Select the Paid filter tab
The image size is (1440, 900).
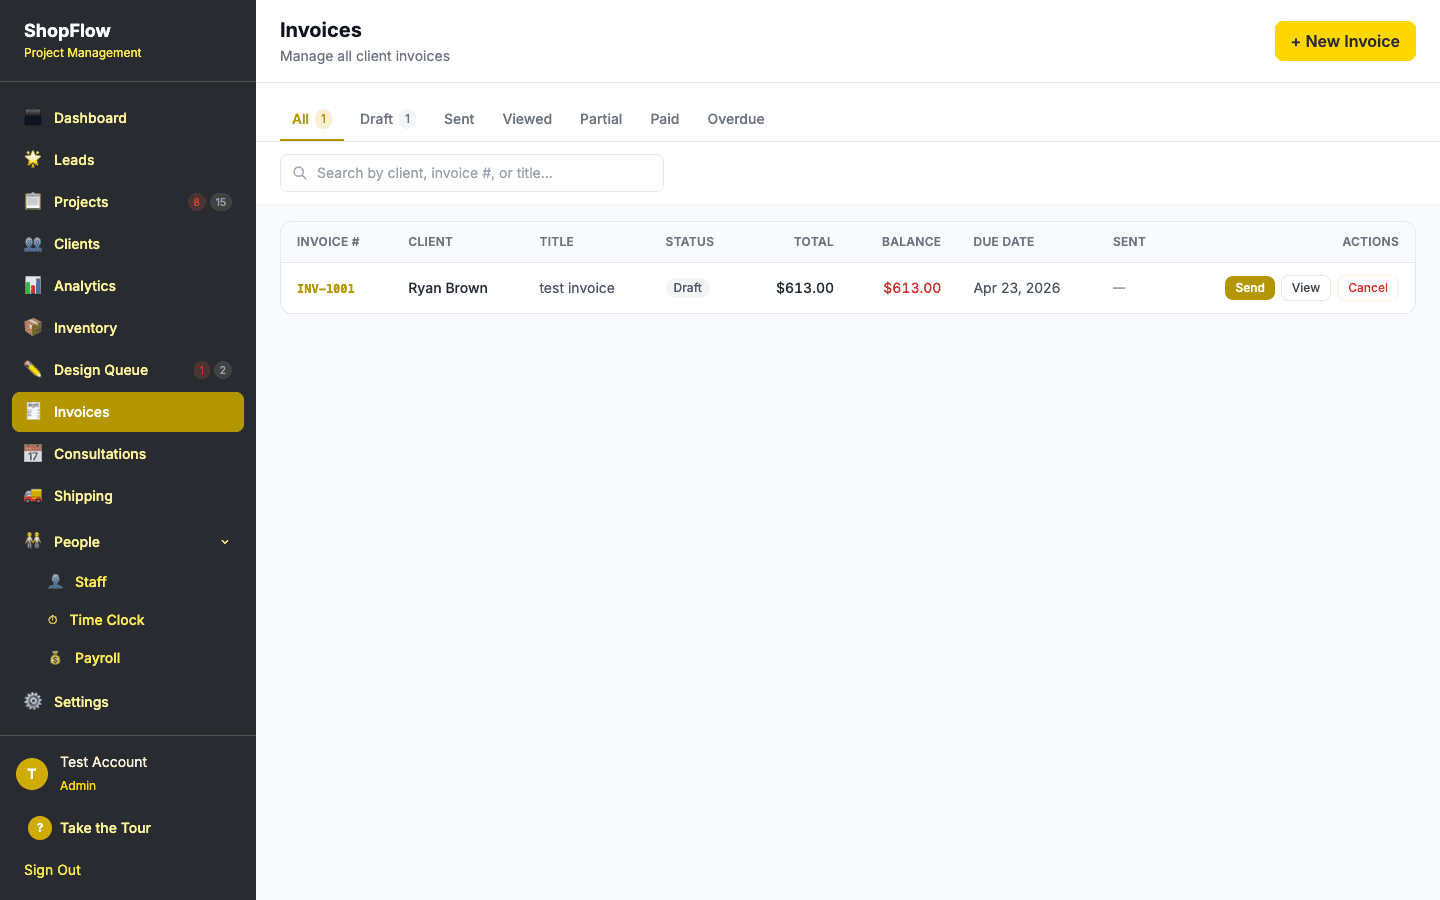(x=664, y=118)
